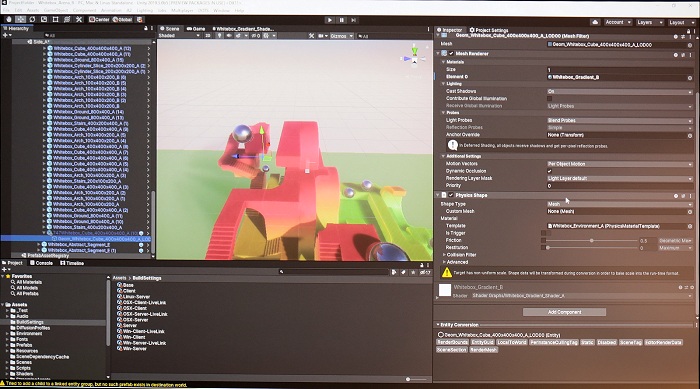Select the Rect transform tool
Image resolution: width=700 pixels, height=389 pixels.
pyautogui.click(x=55, y=20)
